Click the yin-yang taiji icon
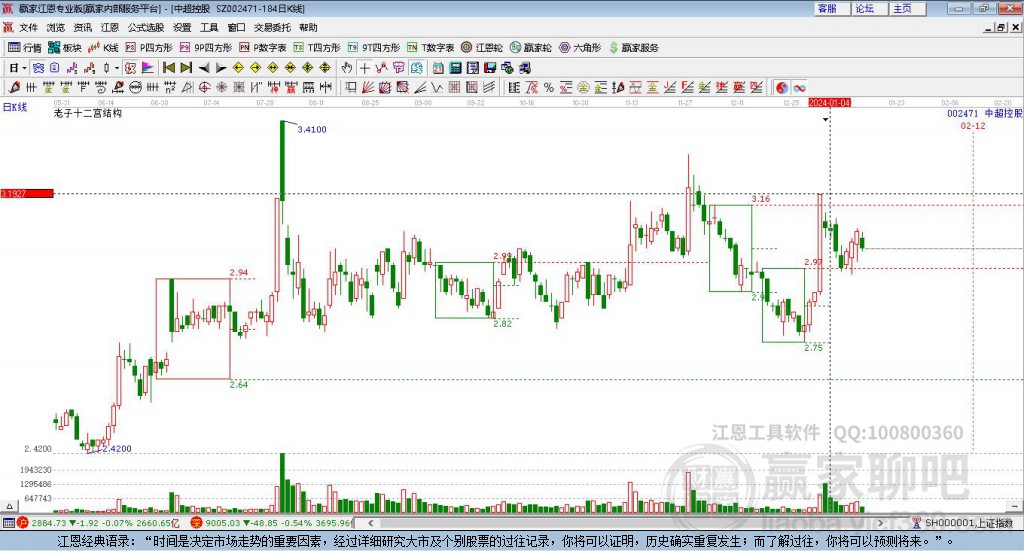 (x=782, y=88)
